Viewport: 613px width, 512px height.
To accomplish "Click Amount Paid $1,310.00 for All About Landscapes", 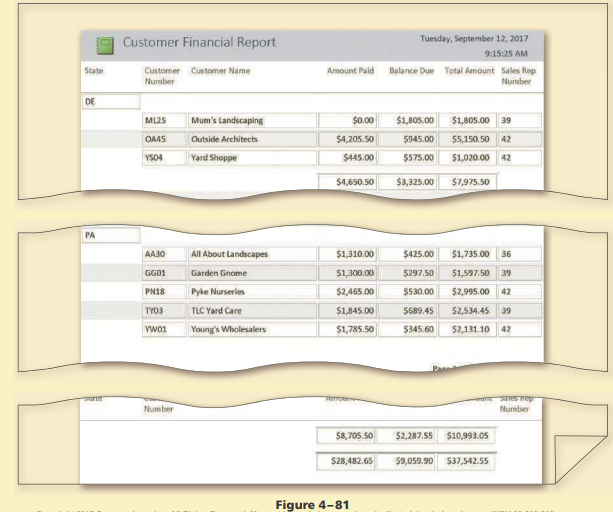I will [x=348, y=254].
